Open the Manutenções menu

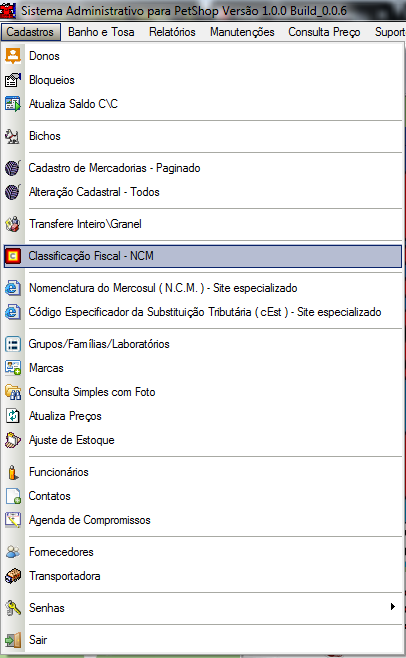click(x=242, y=32)
